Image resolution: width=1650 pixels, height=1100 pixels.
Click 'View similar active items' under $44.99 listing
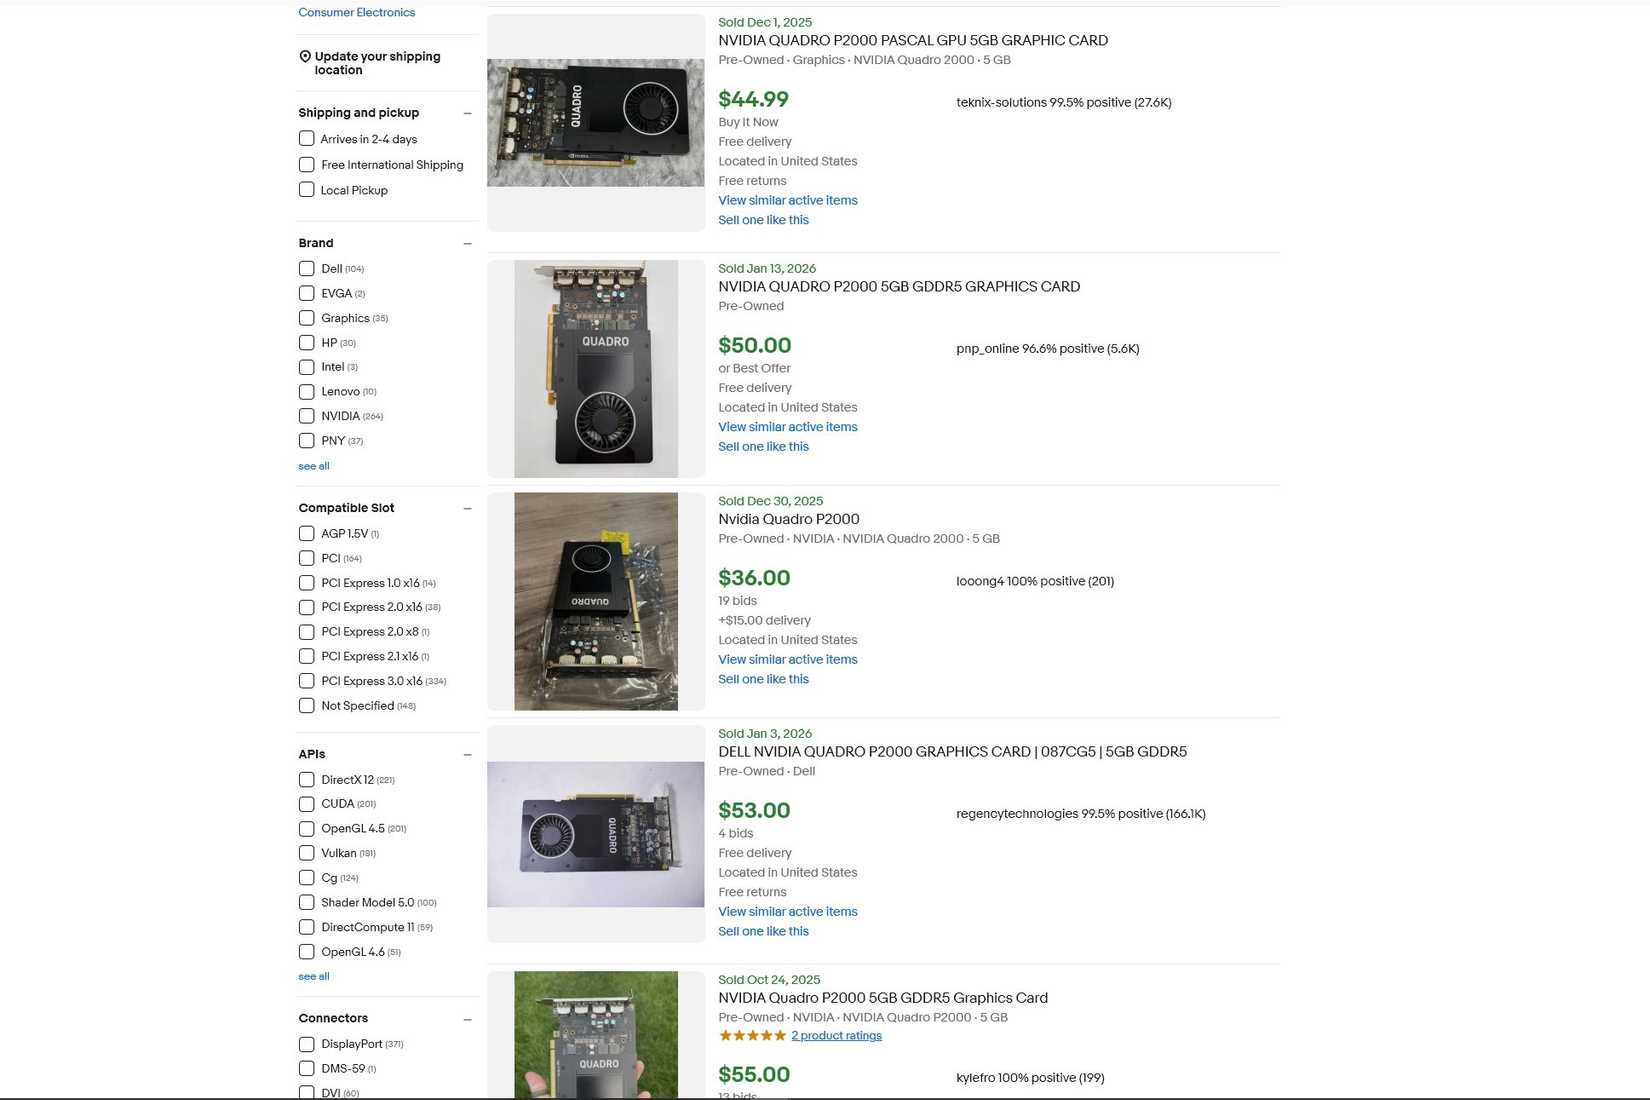point(787,200)
